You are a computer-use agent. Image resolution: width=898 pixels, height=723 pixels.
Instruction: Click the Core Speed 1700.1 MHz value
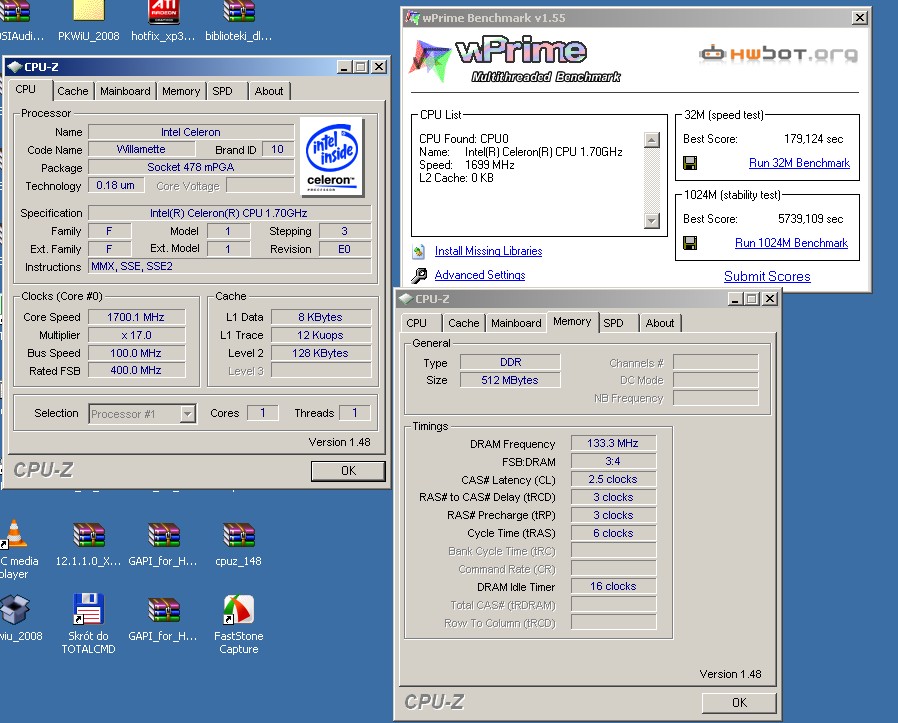tap(136, 317)
